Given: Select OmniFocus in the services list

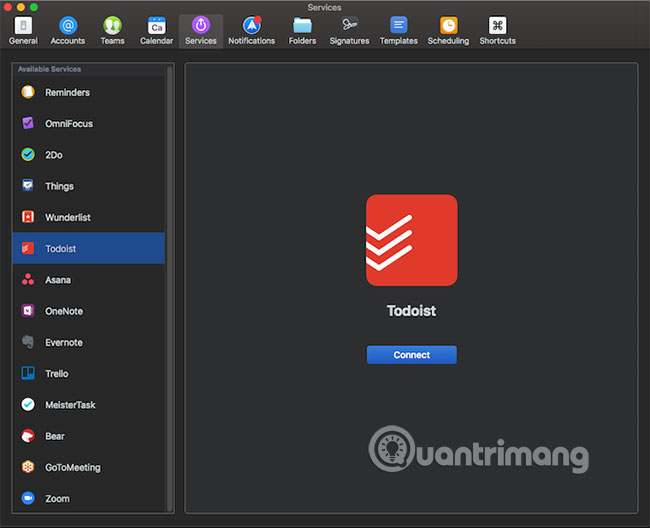Looking at the screenshot, I should (x=89, y=123).
